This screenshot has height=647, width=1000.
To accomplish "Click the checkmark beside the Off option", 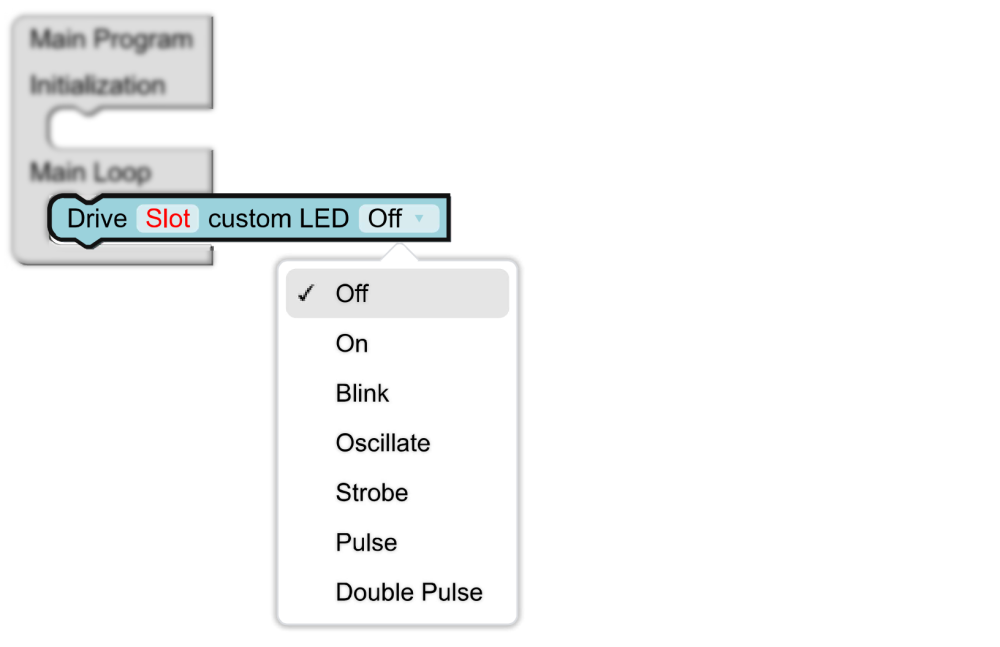I will click(307, 293).
